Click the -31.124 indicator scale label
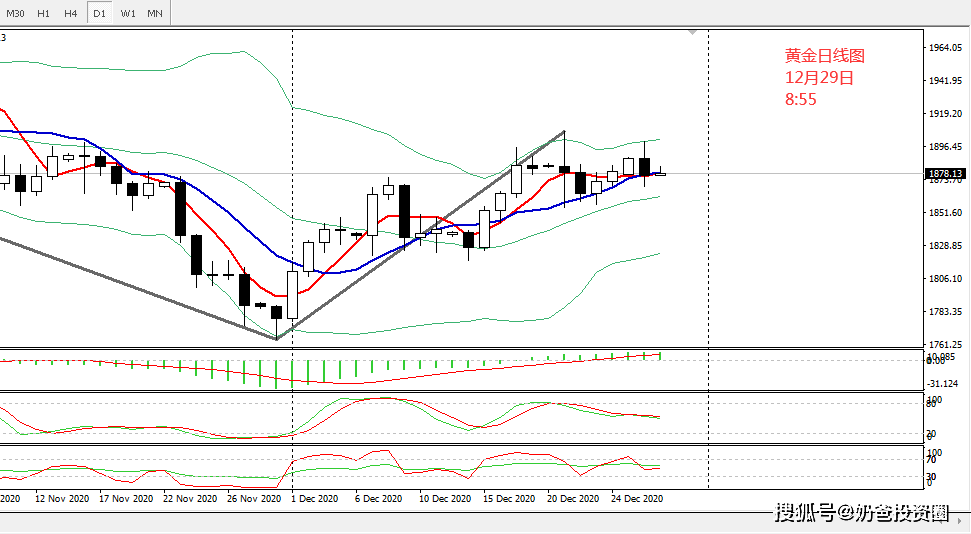 pyautogui.click(x=943, y=383)
